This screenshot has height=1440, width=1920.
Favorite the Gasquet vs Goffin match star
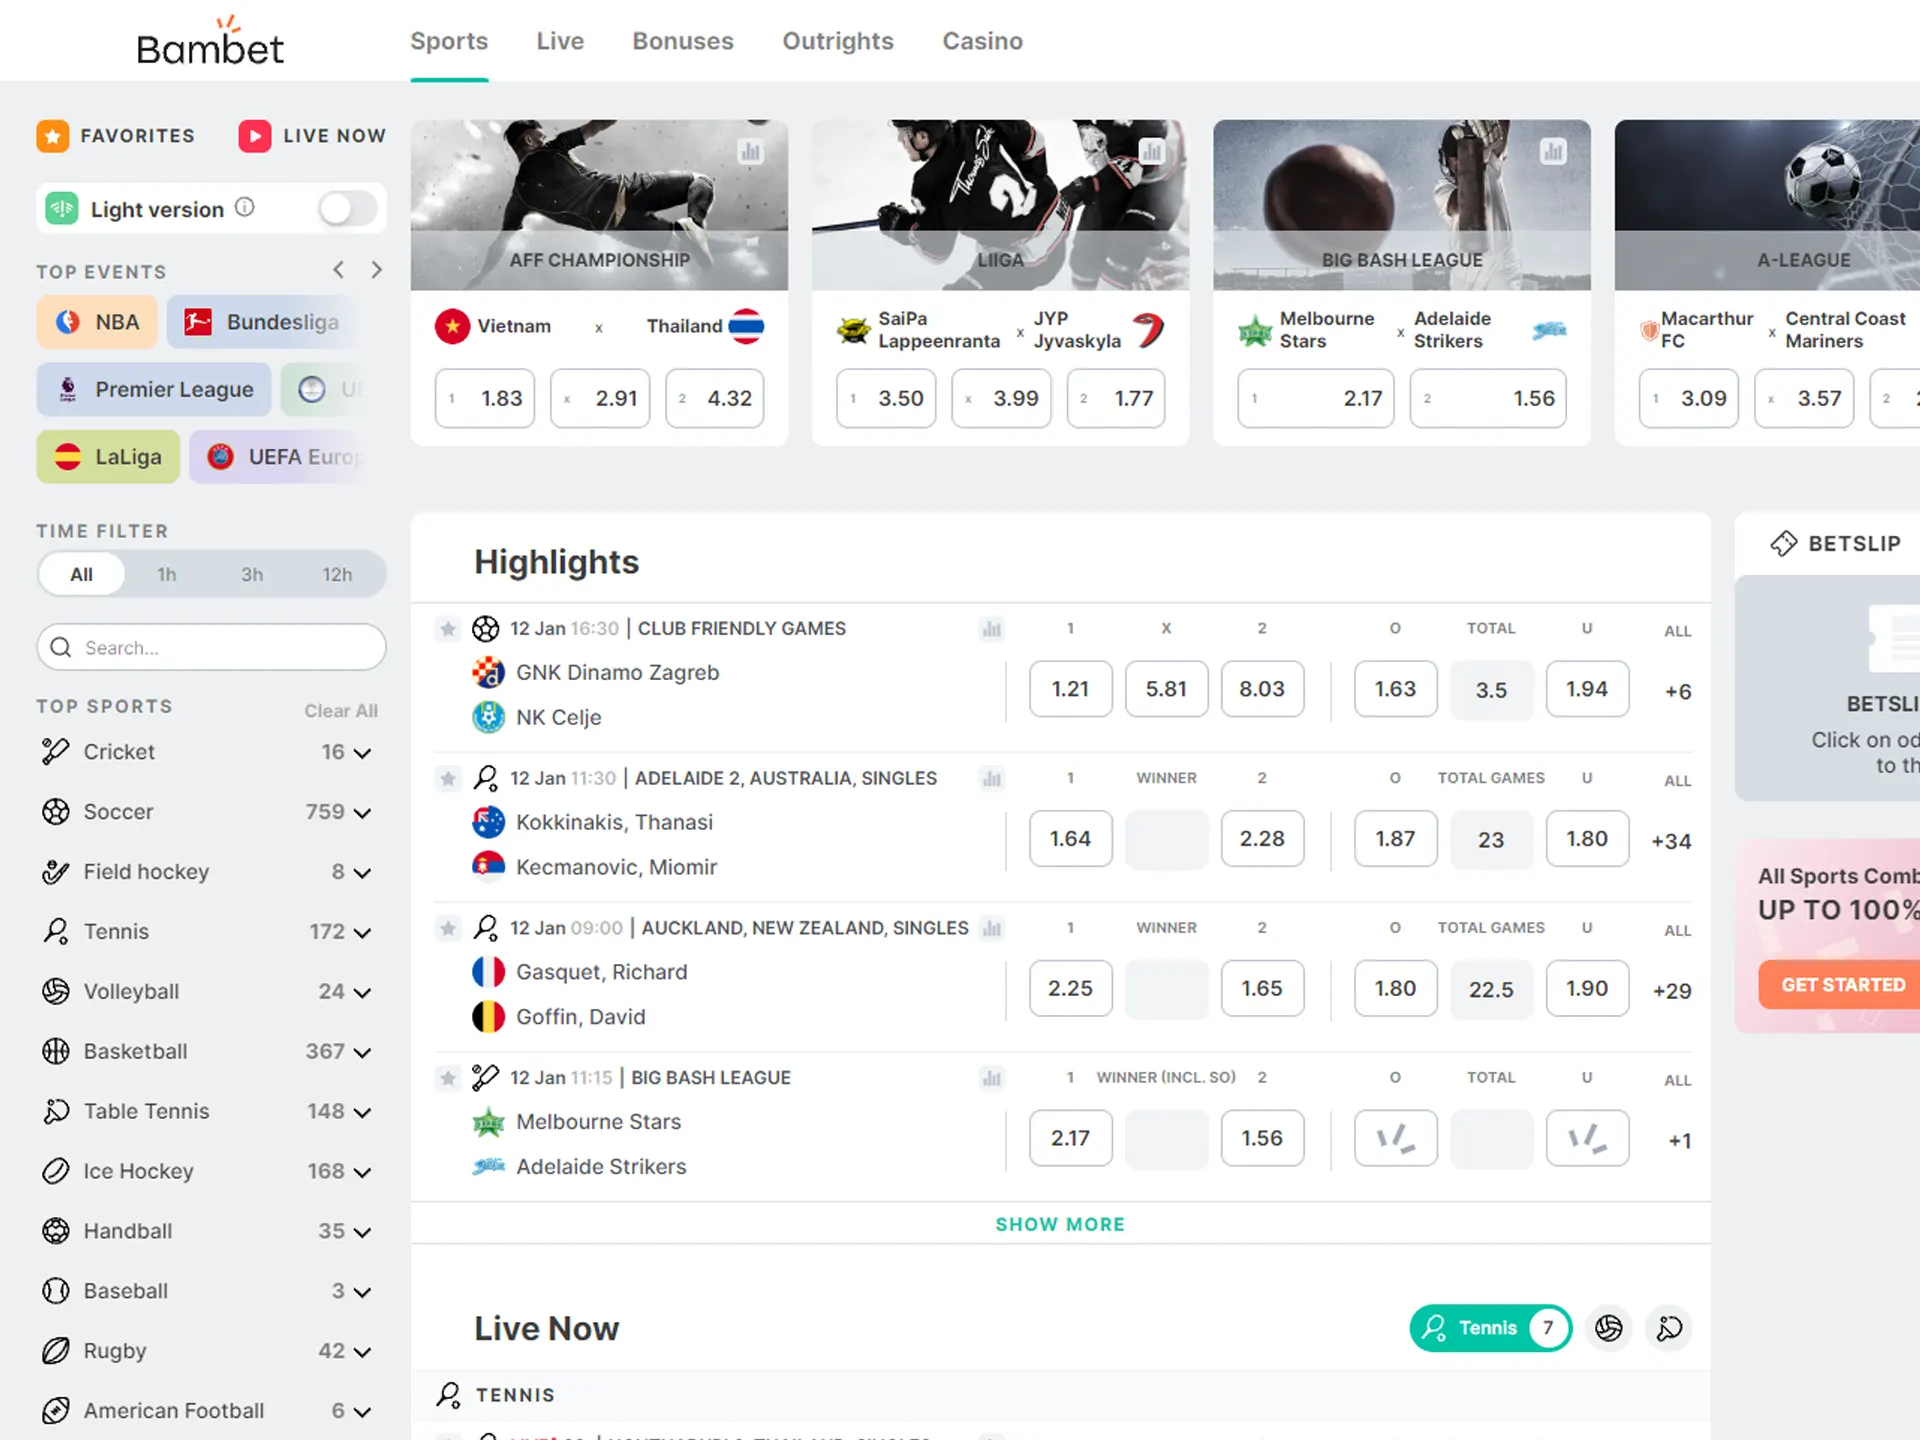448,929
